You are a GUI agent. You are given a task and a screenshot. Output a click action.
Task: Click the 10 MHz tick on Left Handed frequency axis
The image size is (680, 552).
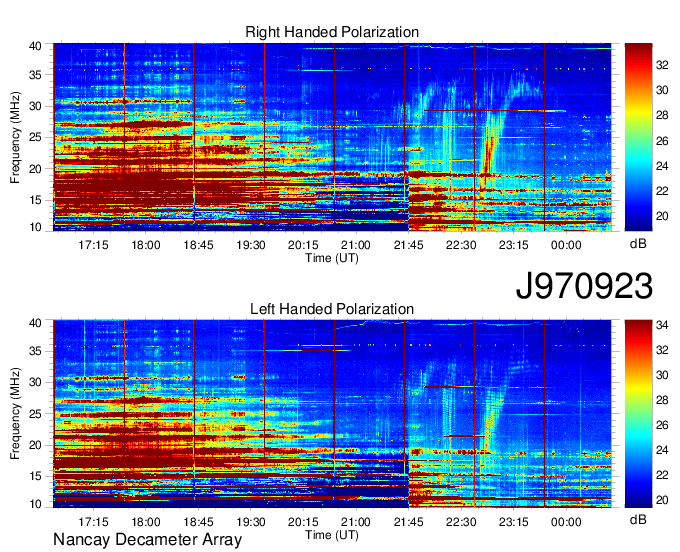(x=35, y=504)
